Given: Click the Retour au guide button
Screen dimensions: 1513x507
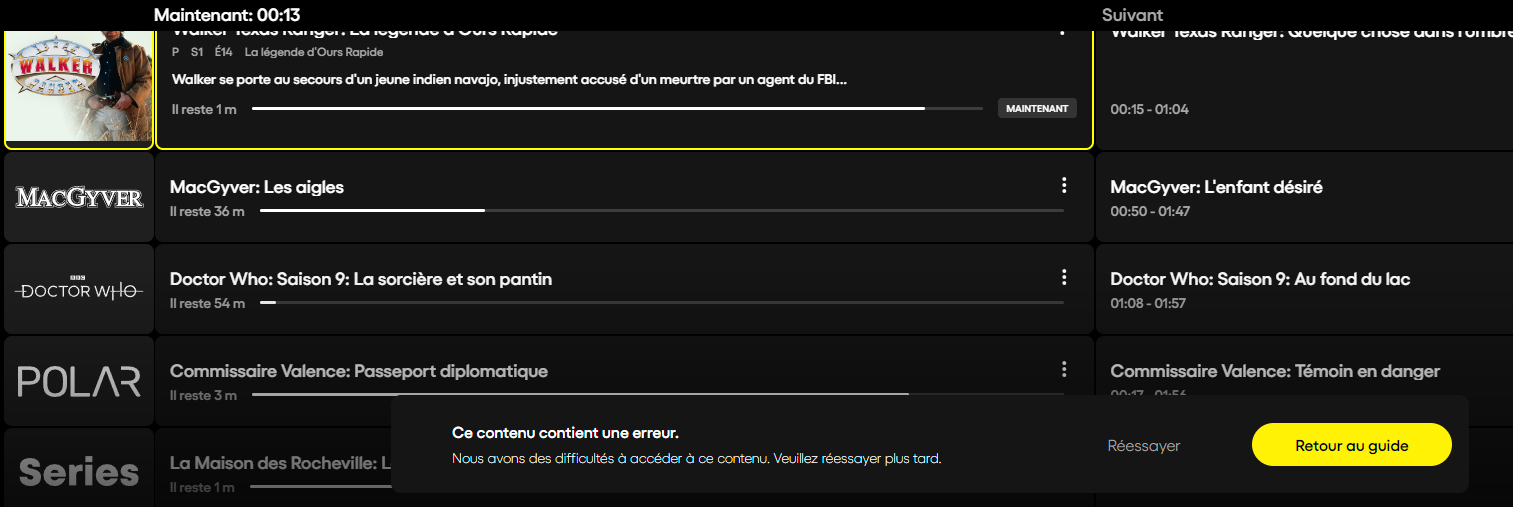Looking at the screenshot, I should pyautogui.click(x=1351, y=445).
